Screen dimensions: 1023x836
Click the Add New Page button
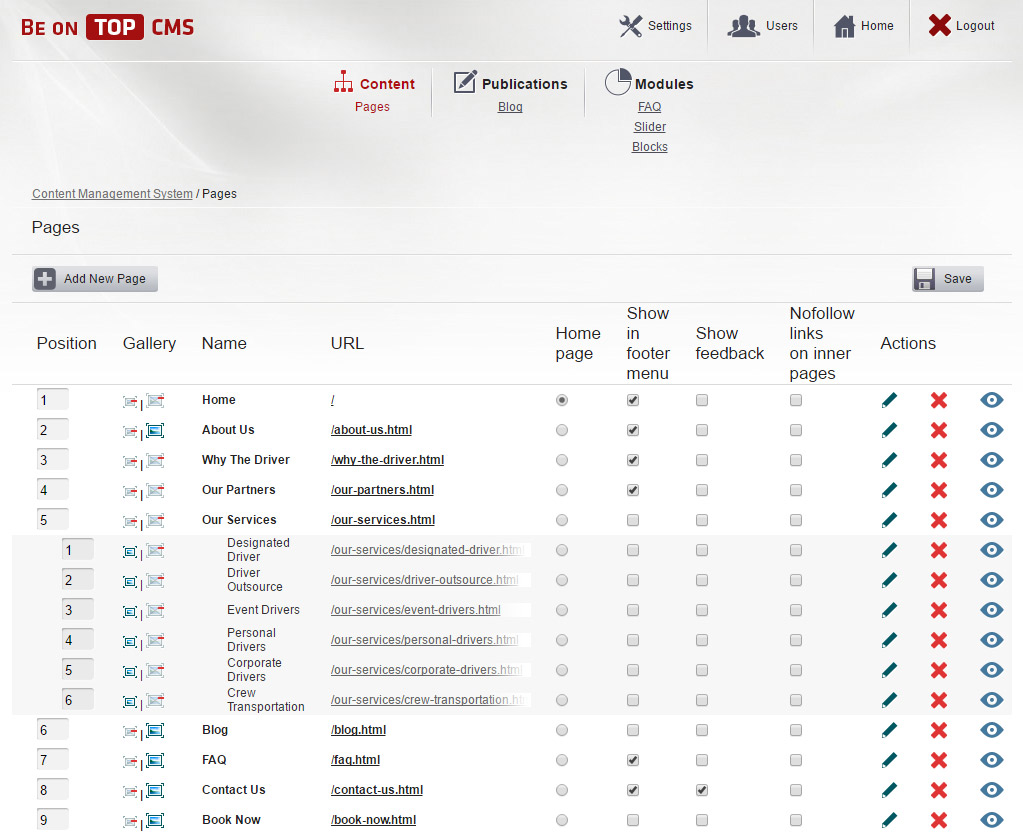point(95,279)
